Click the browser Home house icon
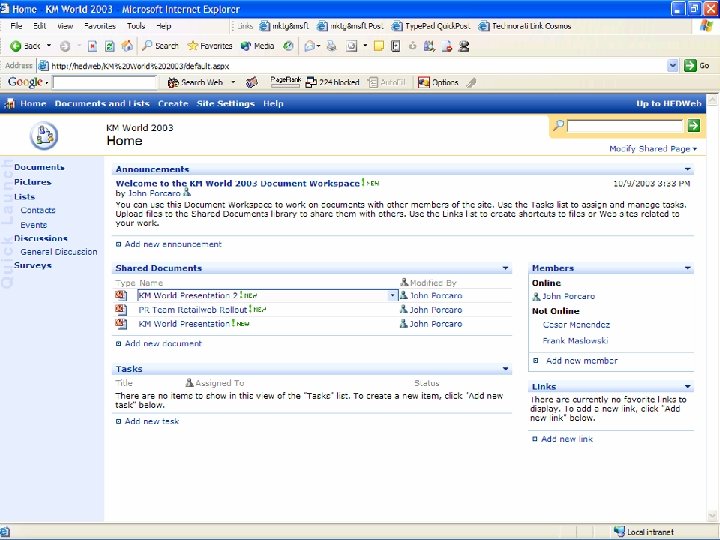 127,46
